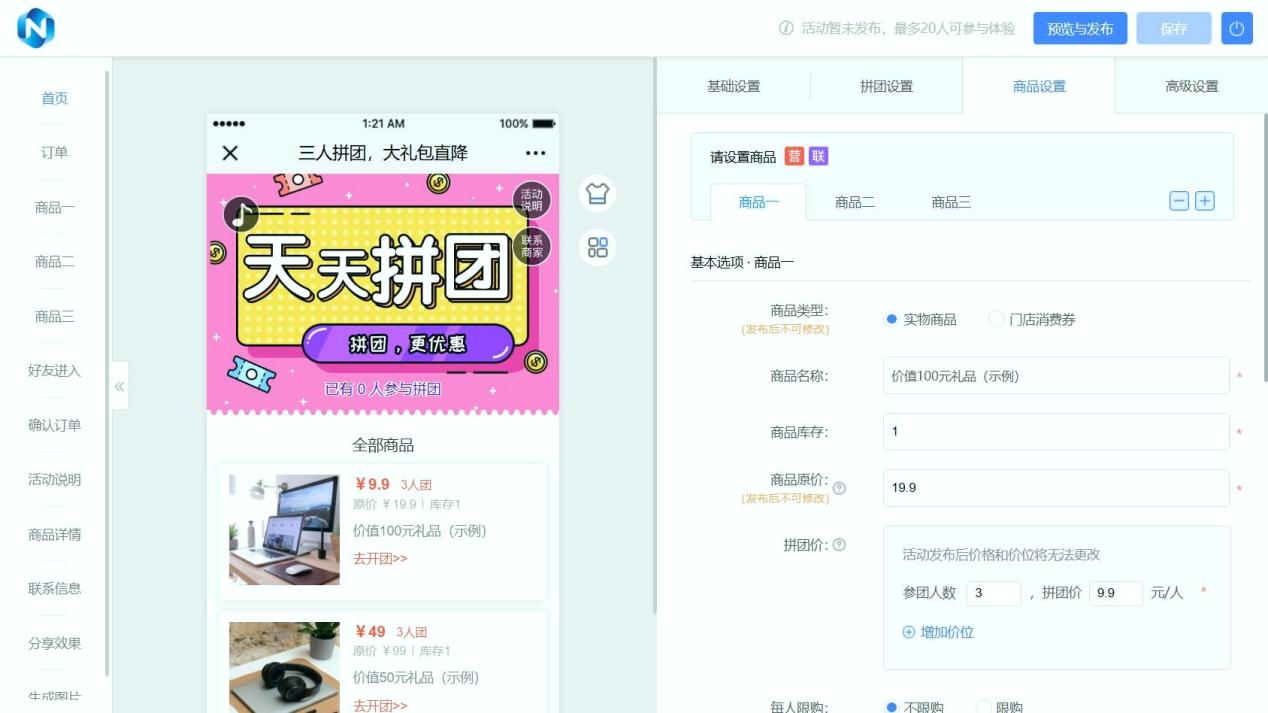The image size is (1268, 713).
Task: Click 去开团>> link on first product
Action: [380, 558]
